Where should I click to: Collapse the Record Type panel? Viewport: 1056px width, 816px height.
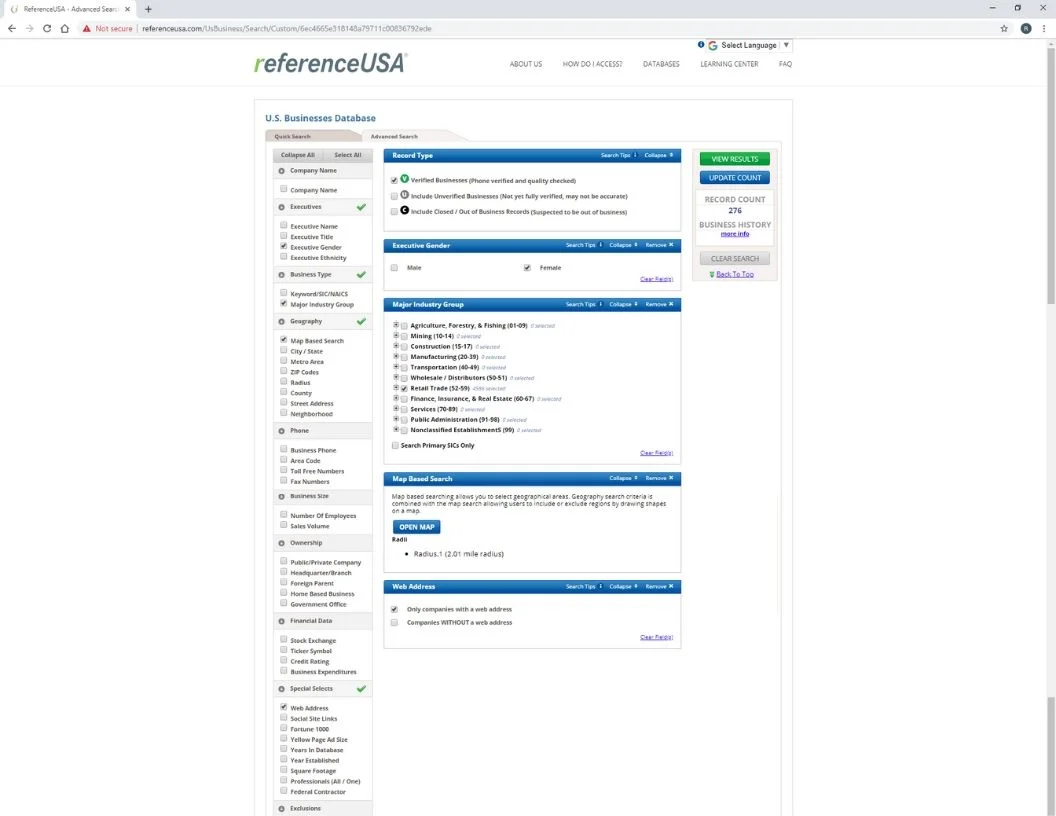click(658, 156)
